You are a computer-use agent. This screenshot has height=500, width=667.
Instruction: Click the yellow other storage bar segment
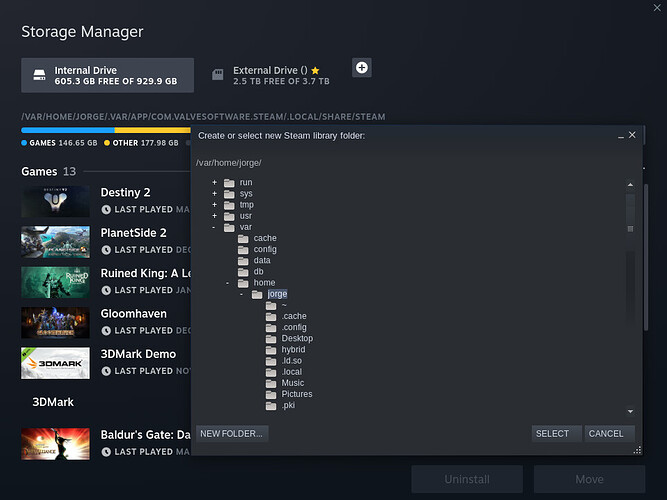point(153,130)
